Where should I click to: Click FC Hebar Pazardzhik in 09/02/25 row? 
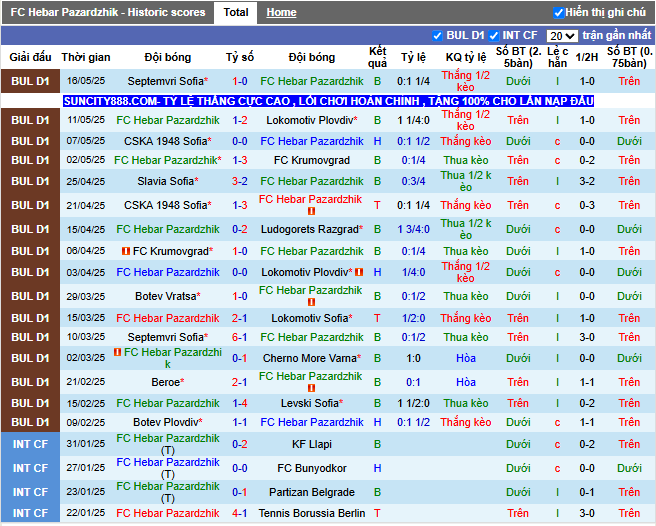click(312, 422)
